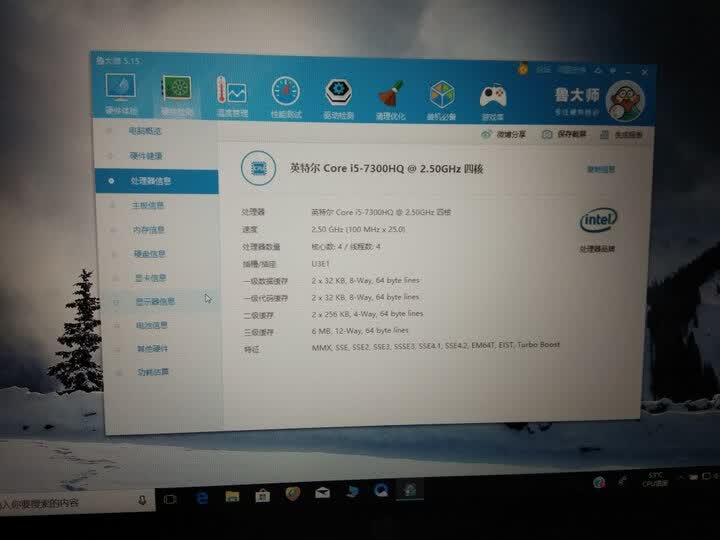Open 电池信息 sidebar item
720x540 pixels.
click(x=152, y=325)
